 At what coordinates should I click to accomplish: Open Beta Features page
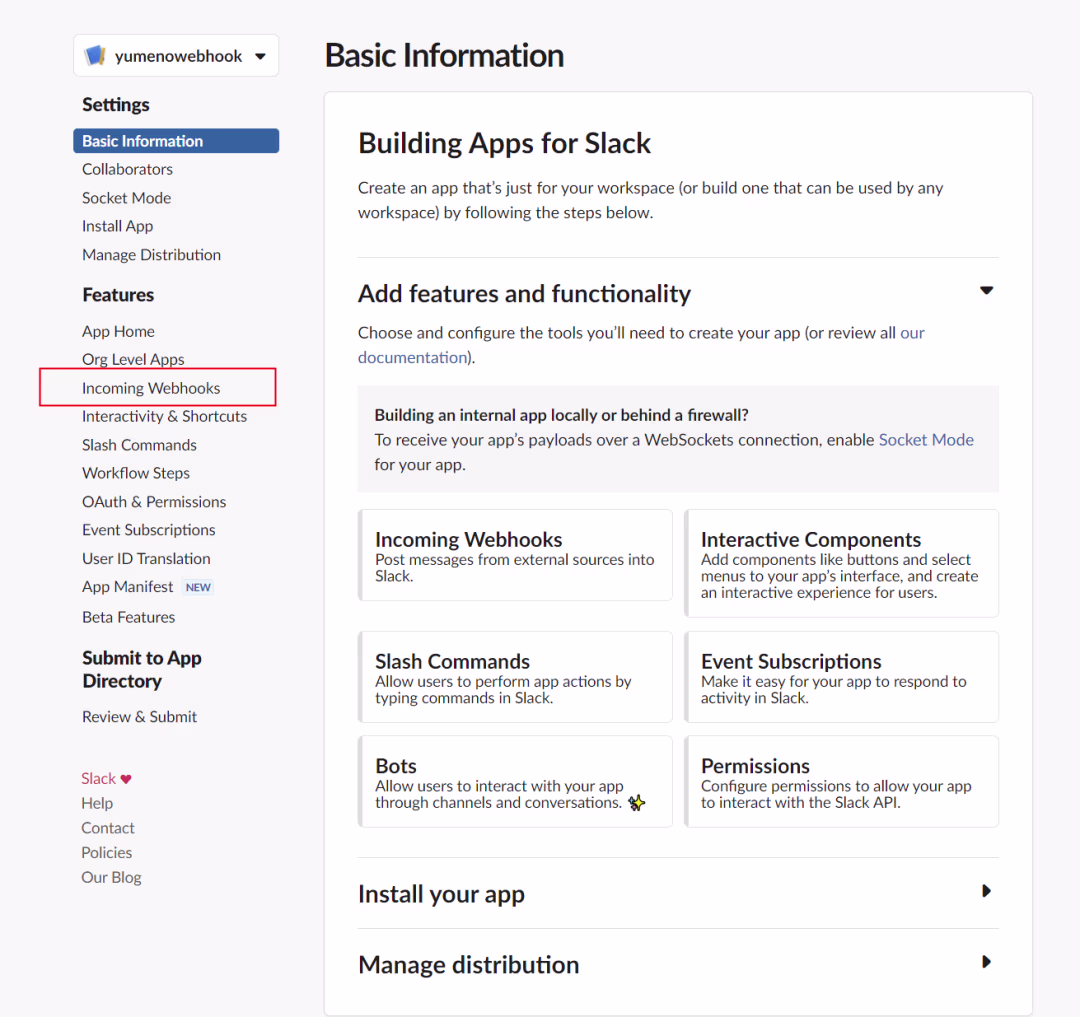click(x=129, y=618)
